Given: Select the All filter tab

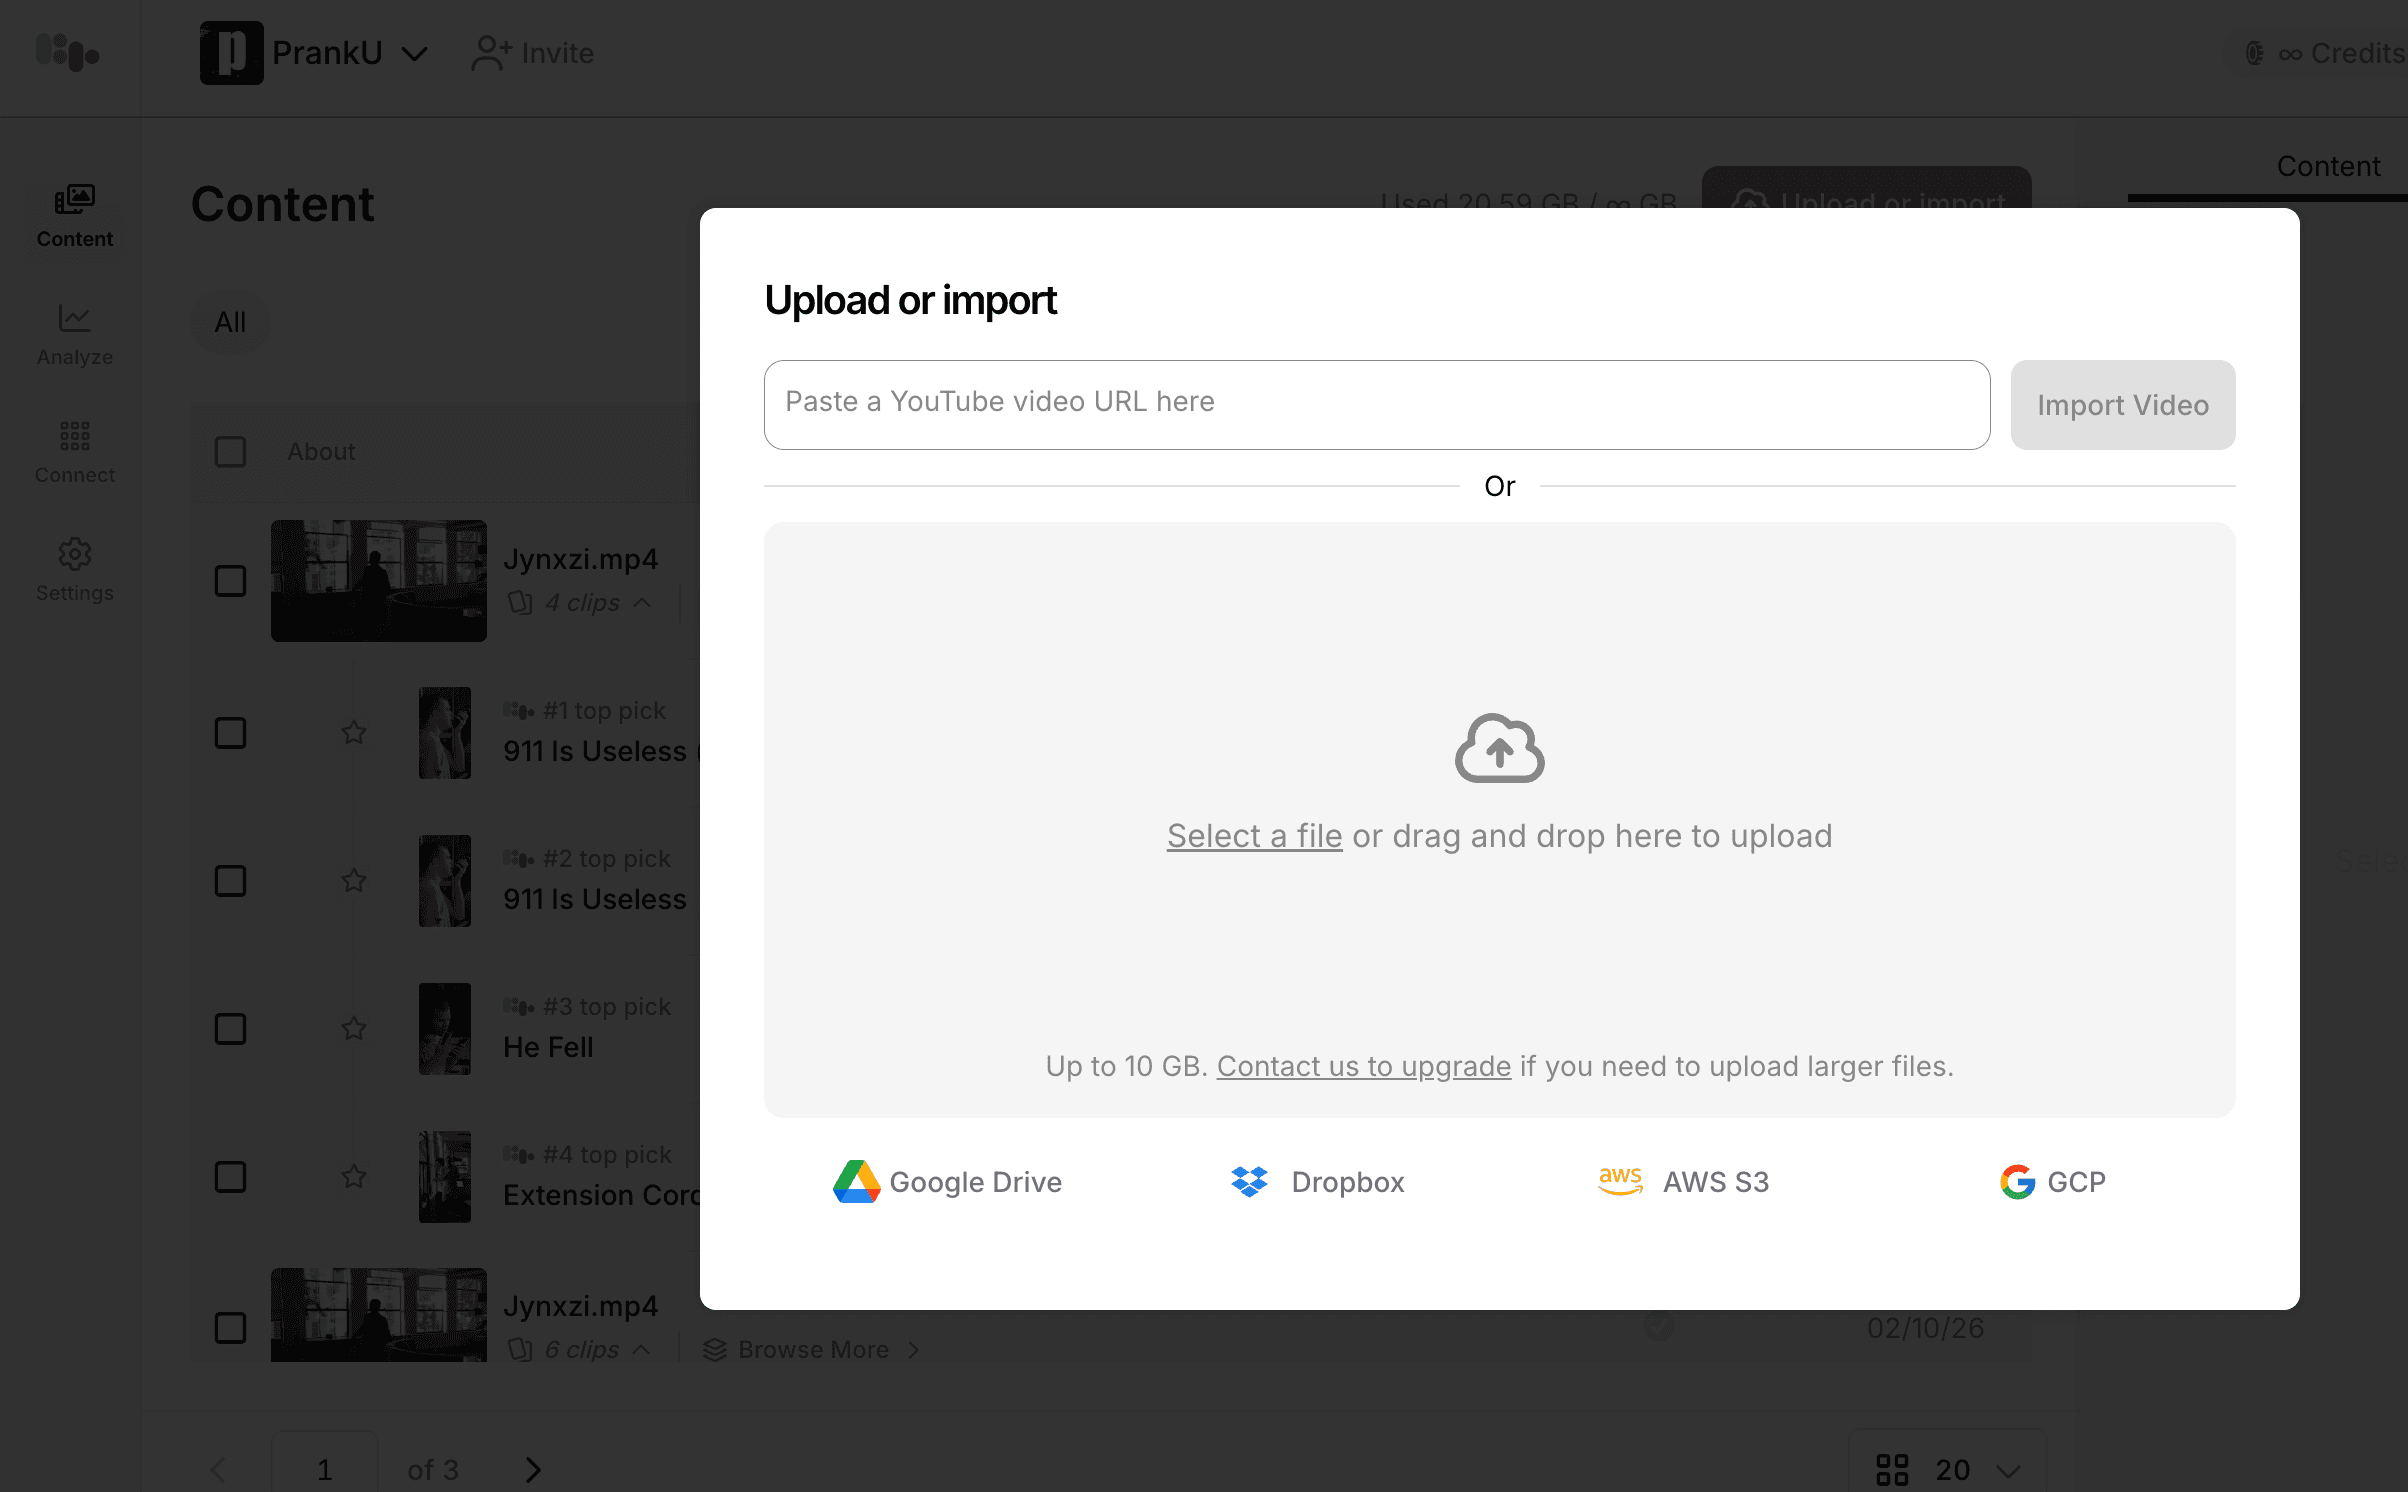Looking at the screenshot, I should point(230,322).
